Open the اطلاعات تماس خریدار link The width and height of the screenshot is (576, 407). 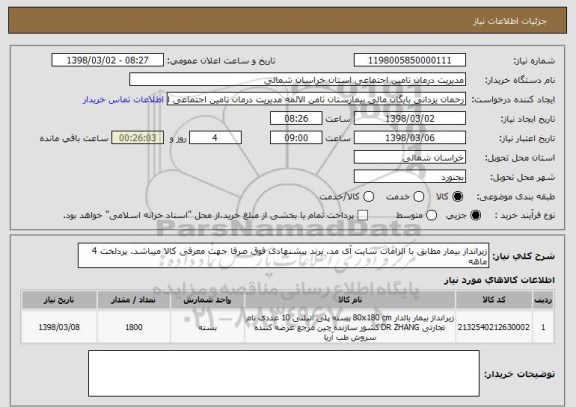(x=123, y=100)
